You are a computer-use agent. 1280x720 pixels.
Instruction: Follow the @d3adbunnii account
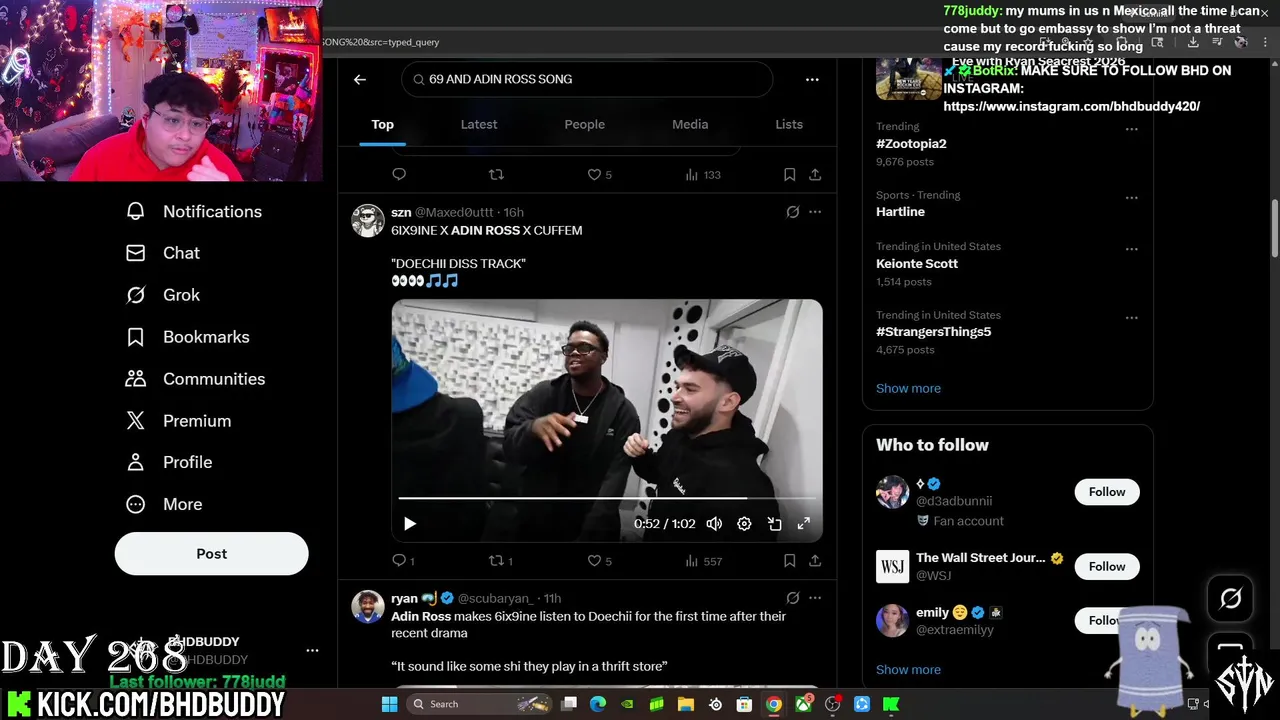pyautogui.click(x=1107, y=492)
